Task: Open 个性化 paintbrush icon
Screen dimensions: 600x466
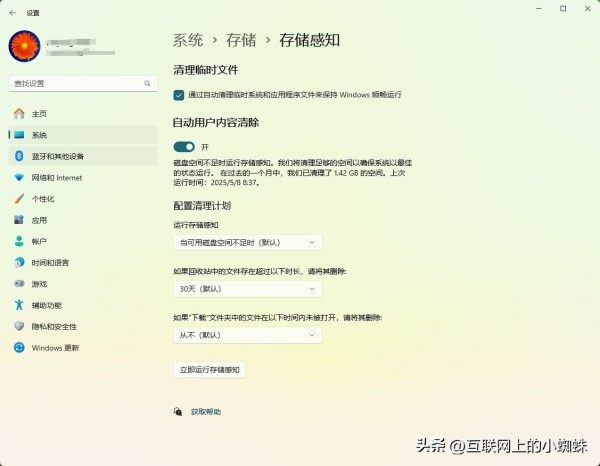Action: click(18, 199)
